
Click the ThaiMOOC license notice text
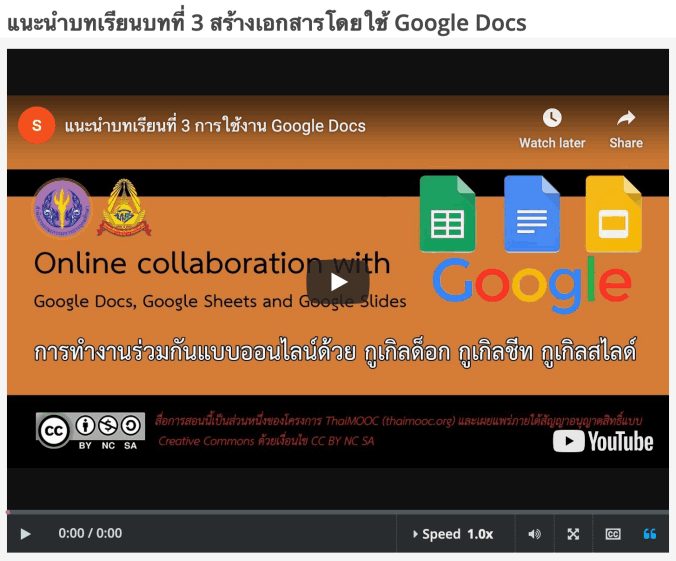click(x=398, y=430)
